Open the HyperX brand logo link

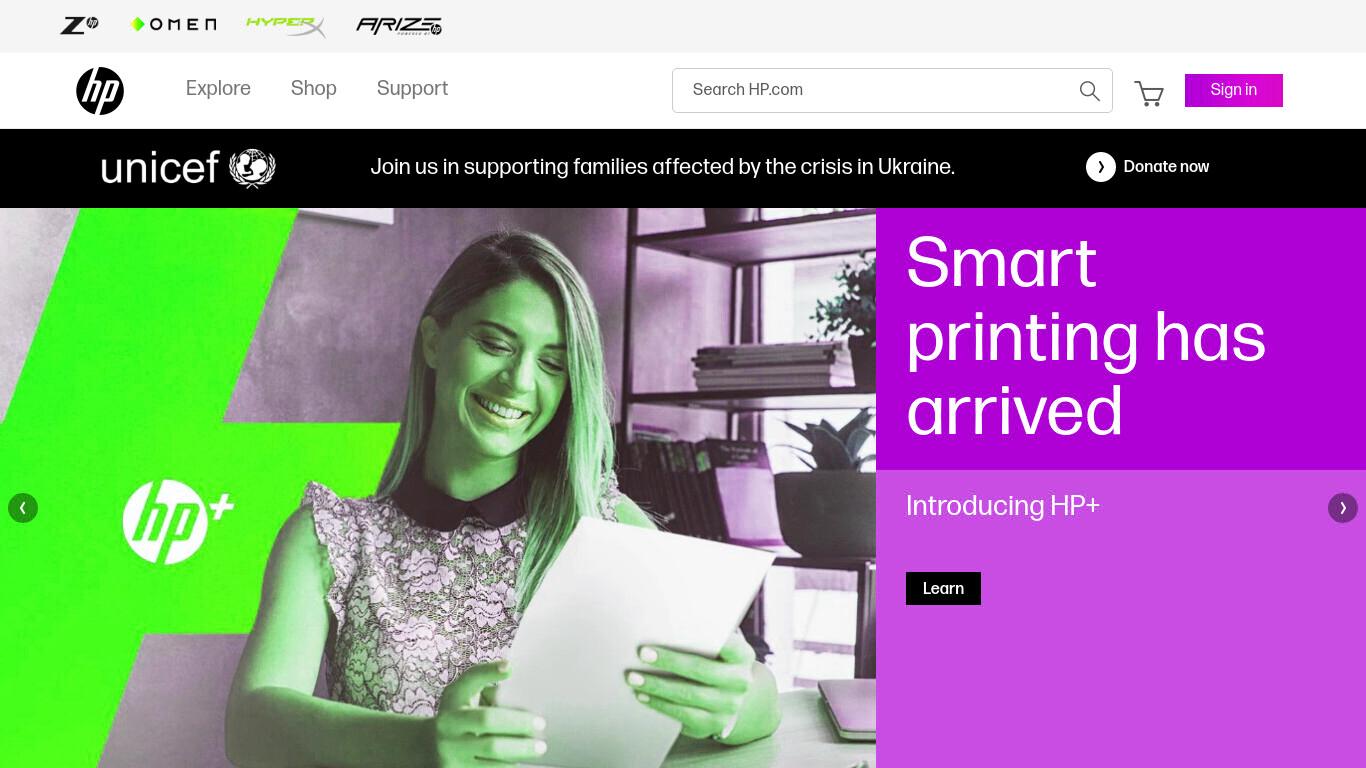(286, 25)
